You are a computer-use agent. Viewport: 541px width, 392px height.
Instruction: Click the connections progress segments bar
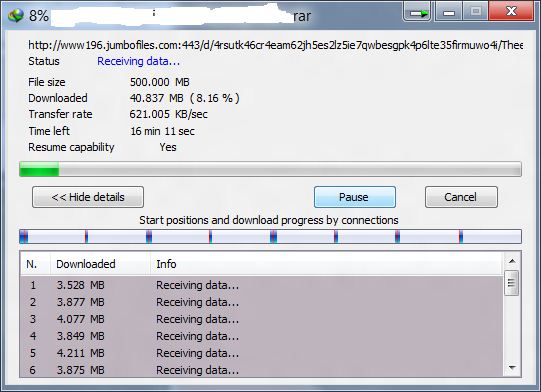pos(270,237)
